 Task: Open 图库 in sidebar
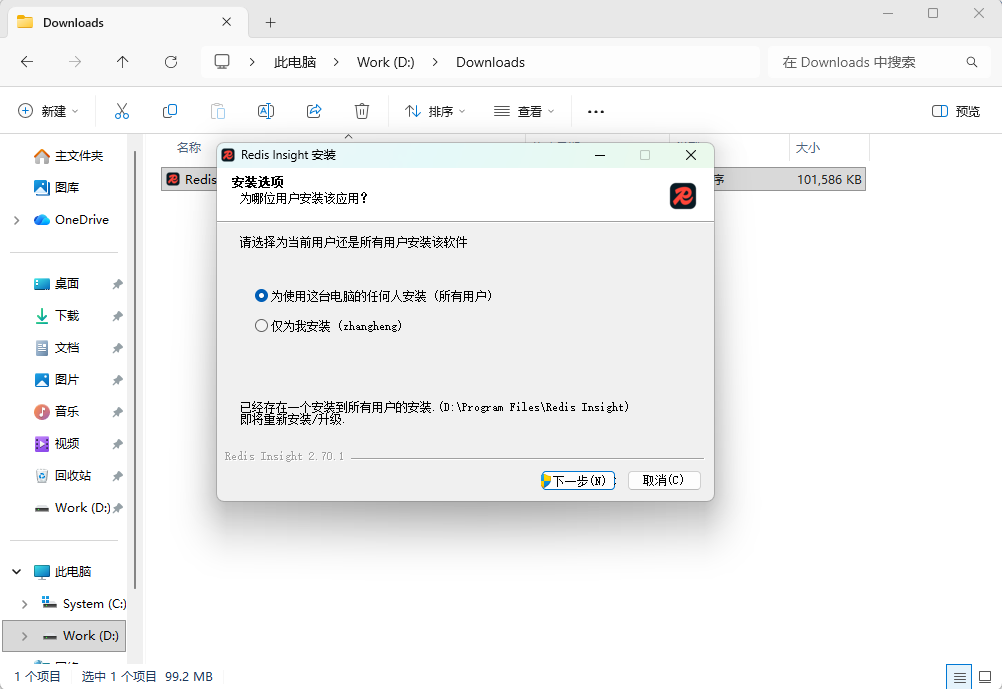56,187
